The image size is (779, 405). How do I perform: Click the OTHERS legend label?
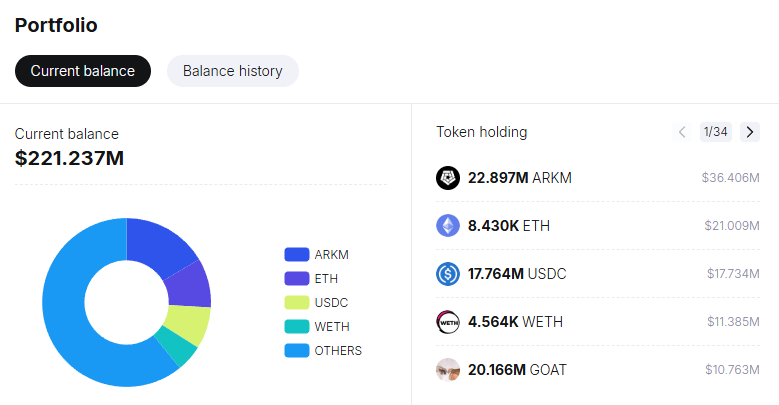tap(338, 350)
